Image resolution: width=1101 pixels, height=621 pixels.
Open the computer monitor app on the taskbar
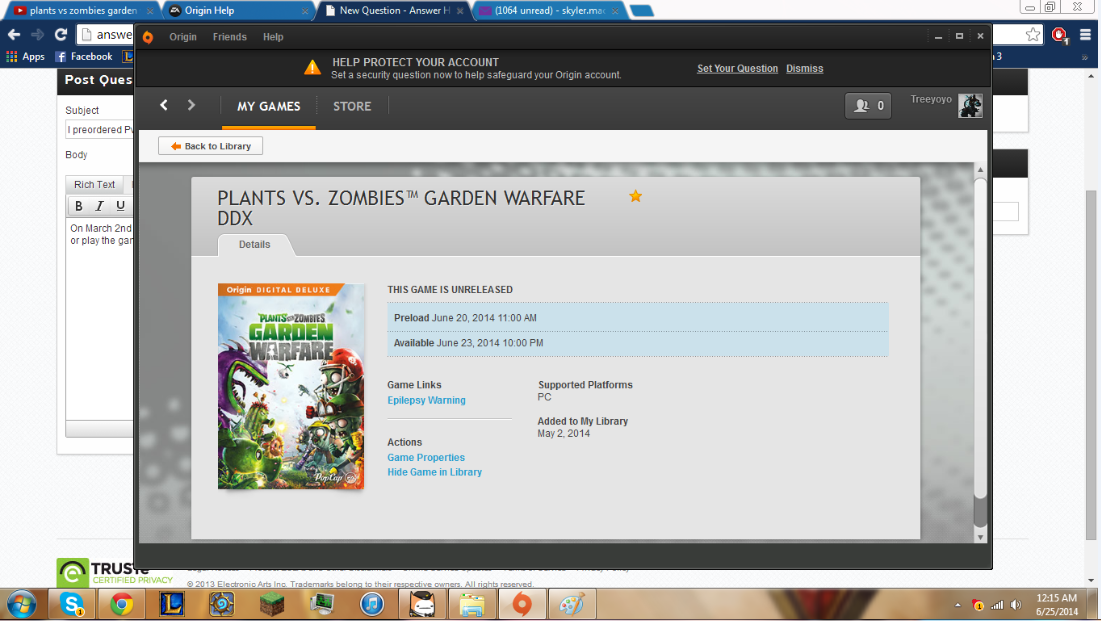(x=322, y=604)
